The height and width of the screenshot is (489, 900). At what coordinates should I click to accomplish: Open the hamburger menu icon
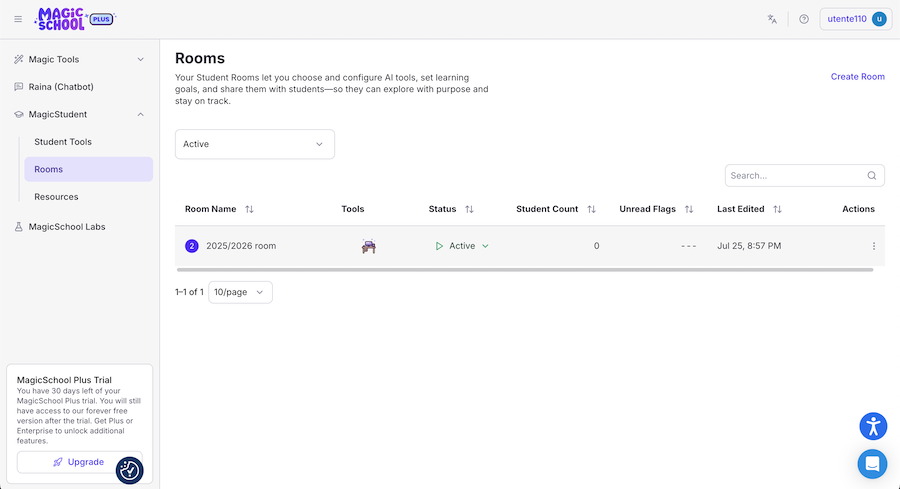coord(18,19)
